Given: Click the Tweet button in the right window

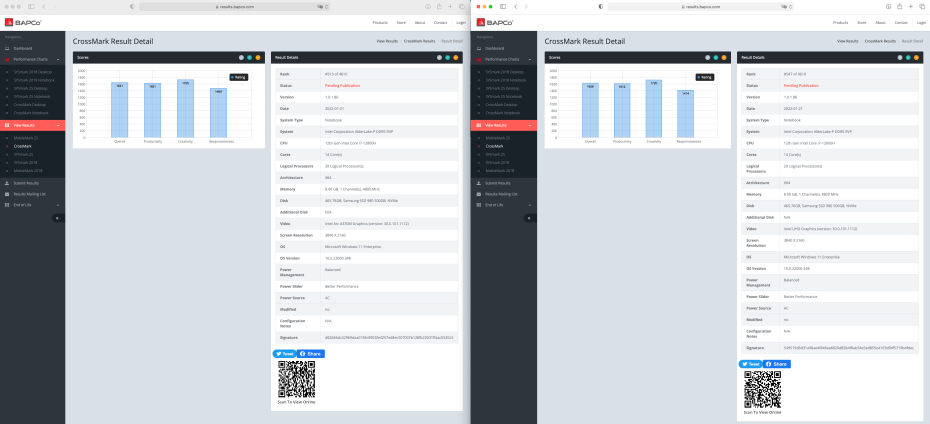Looking at the screenshot, I should point(750,364).
